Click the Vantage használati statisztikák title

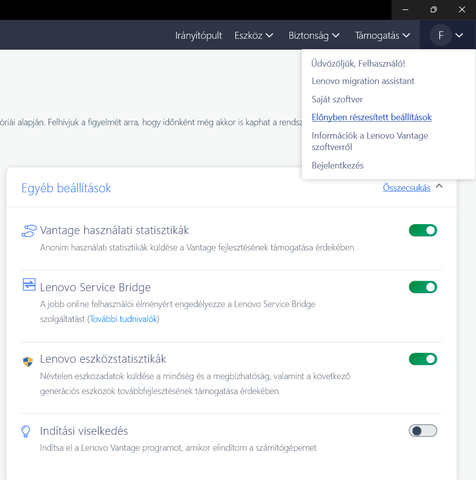click(114, 230)
